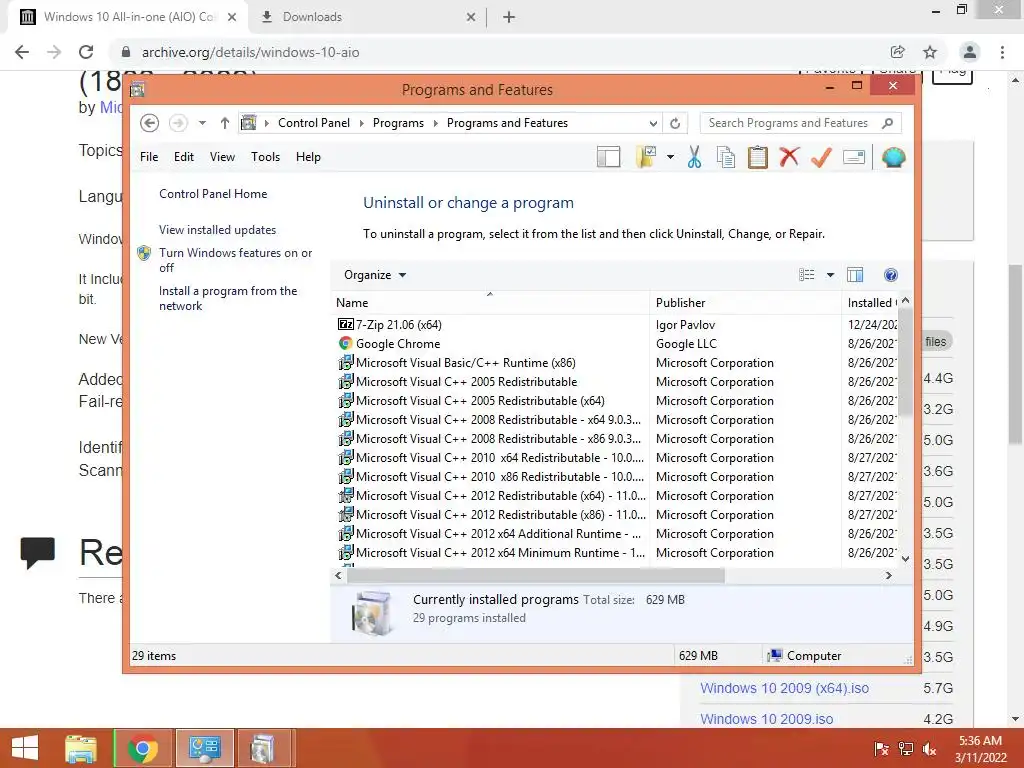Expand arrow after Programs breadcrumb
The width and height of the screenshot is (1024, 768).
pos(436,123)
